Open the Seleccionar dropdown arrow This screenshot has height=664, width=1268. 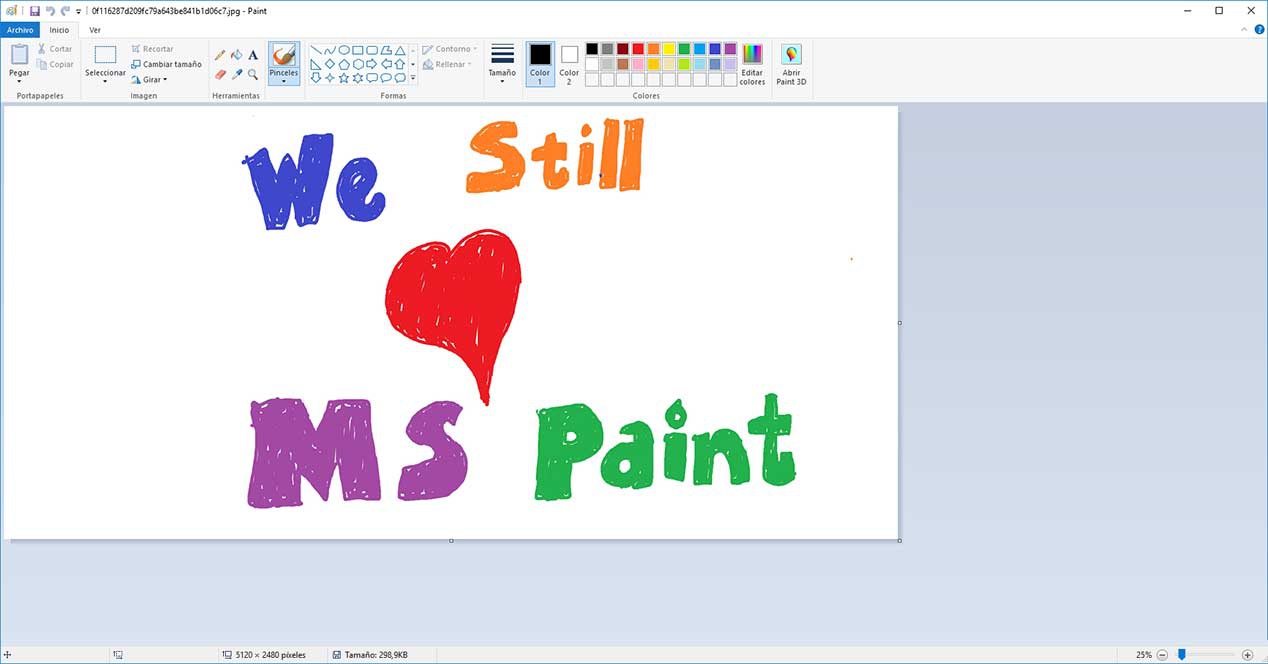click(105, 82)
